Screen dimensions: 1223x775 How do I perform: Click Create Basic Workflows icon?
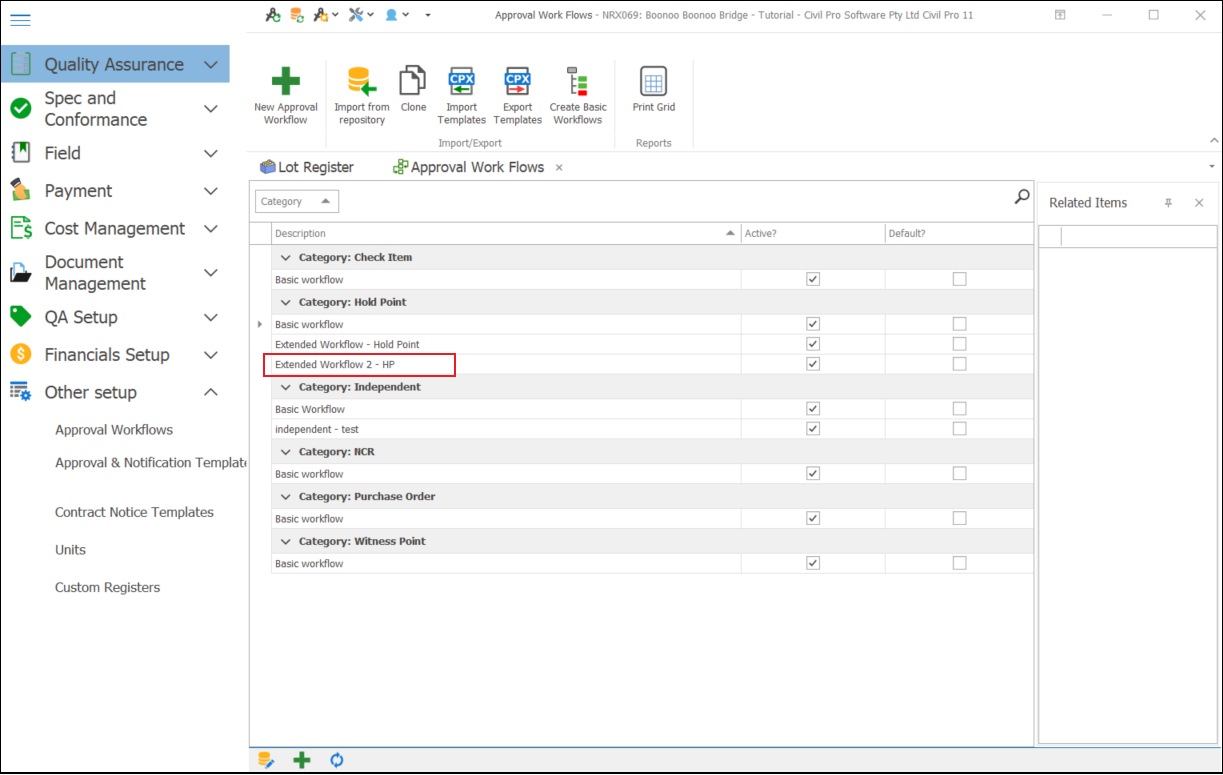point(577,82)
